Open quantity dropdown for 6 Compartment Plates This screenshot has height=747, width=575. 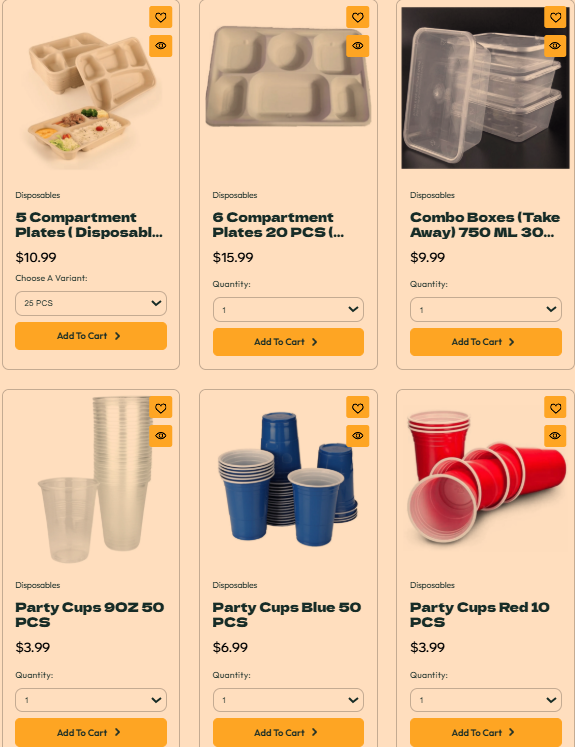tap(288, 310)
